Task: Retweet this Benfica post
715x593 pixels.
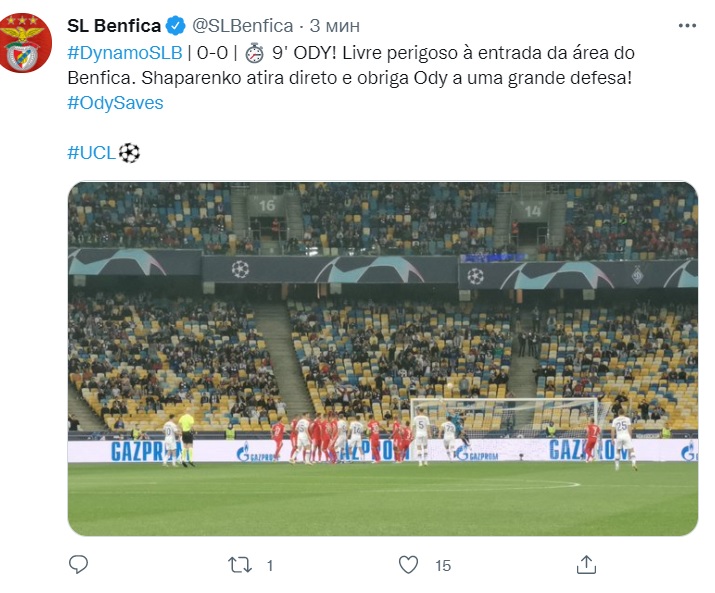Action: (x=241, y=565)
